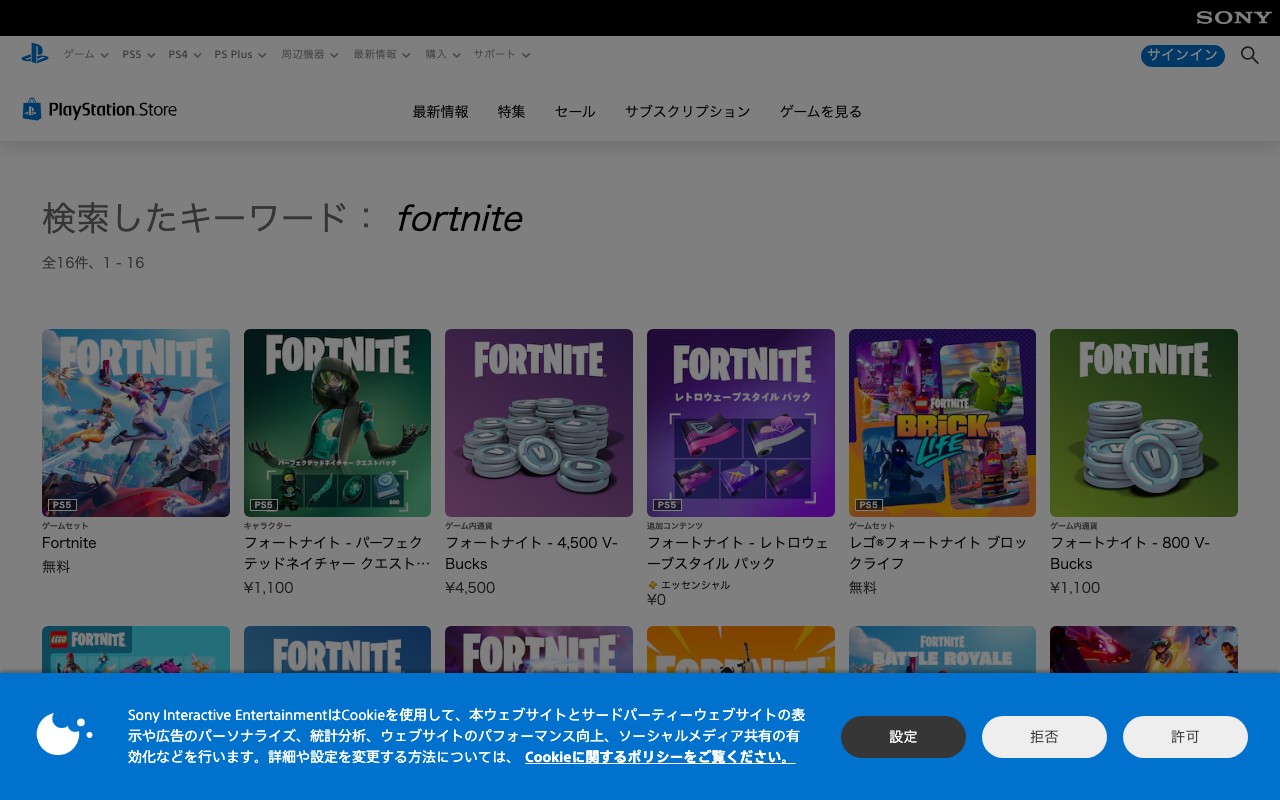
Task: Click the SONY logo
Action: point(1234,18)
